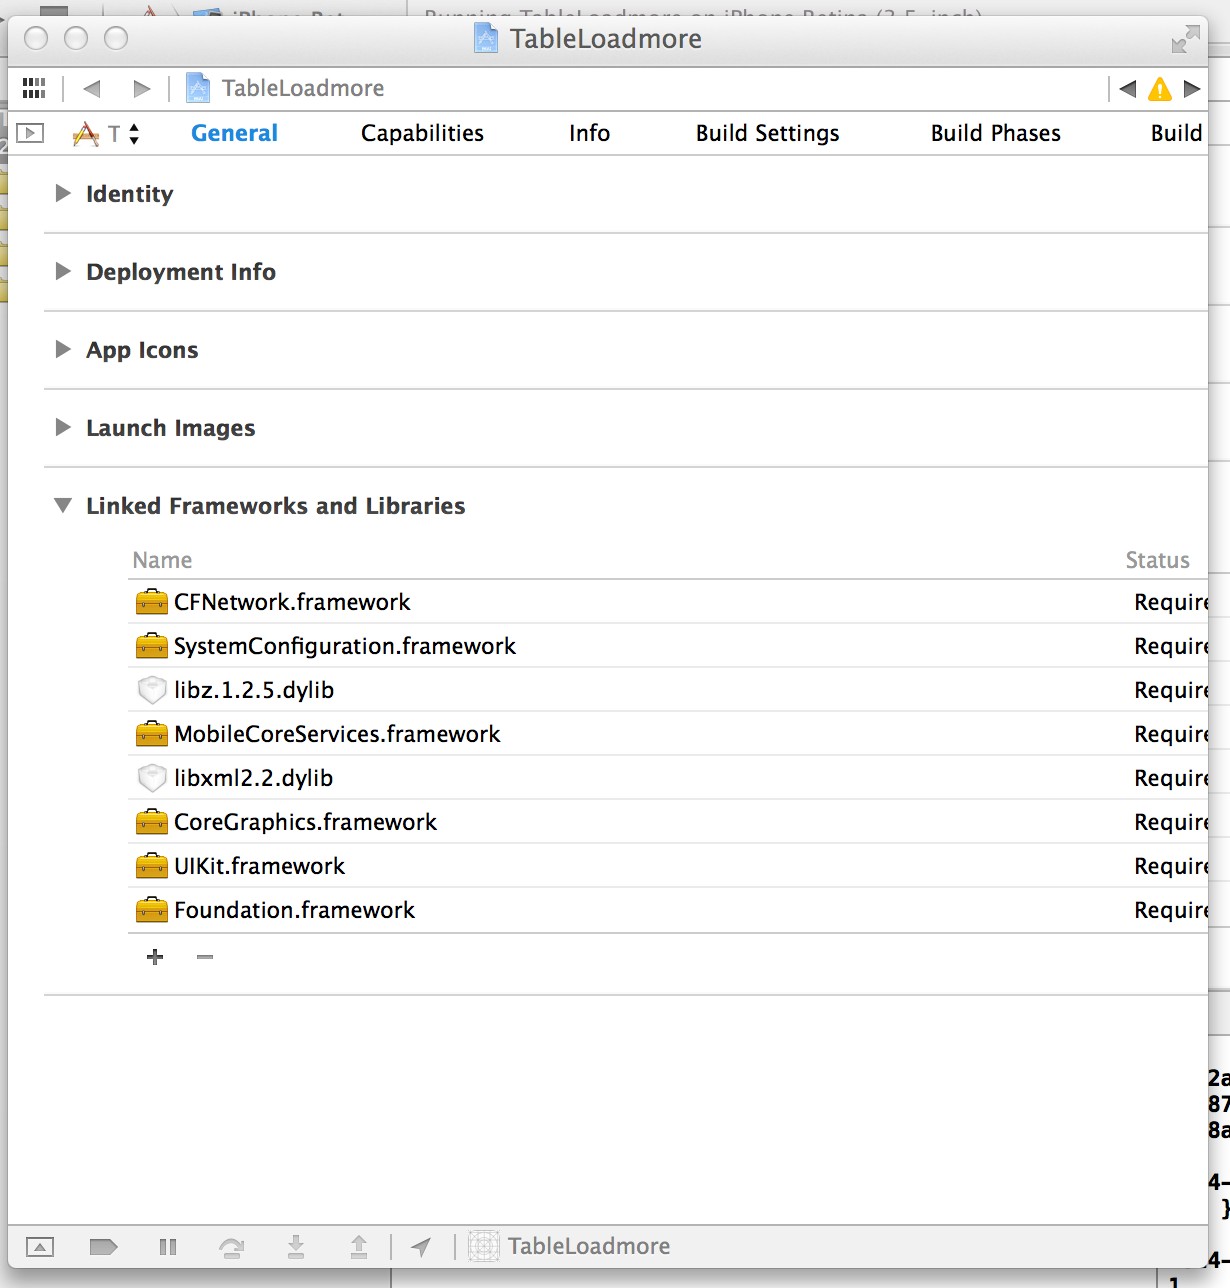Step into in the debug bar
1230x1288 pixels.
click(x=295, y=1246)
